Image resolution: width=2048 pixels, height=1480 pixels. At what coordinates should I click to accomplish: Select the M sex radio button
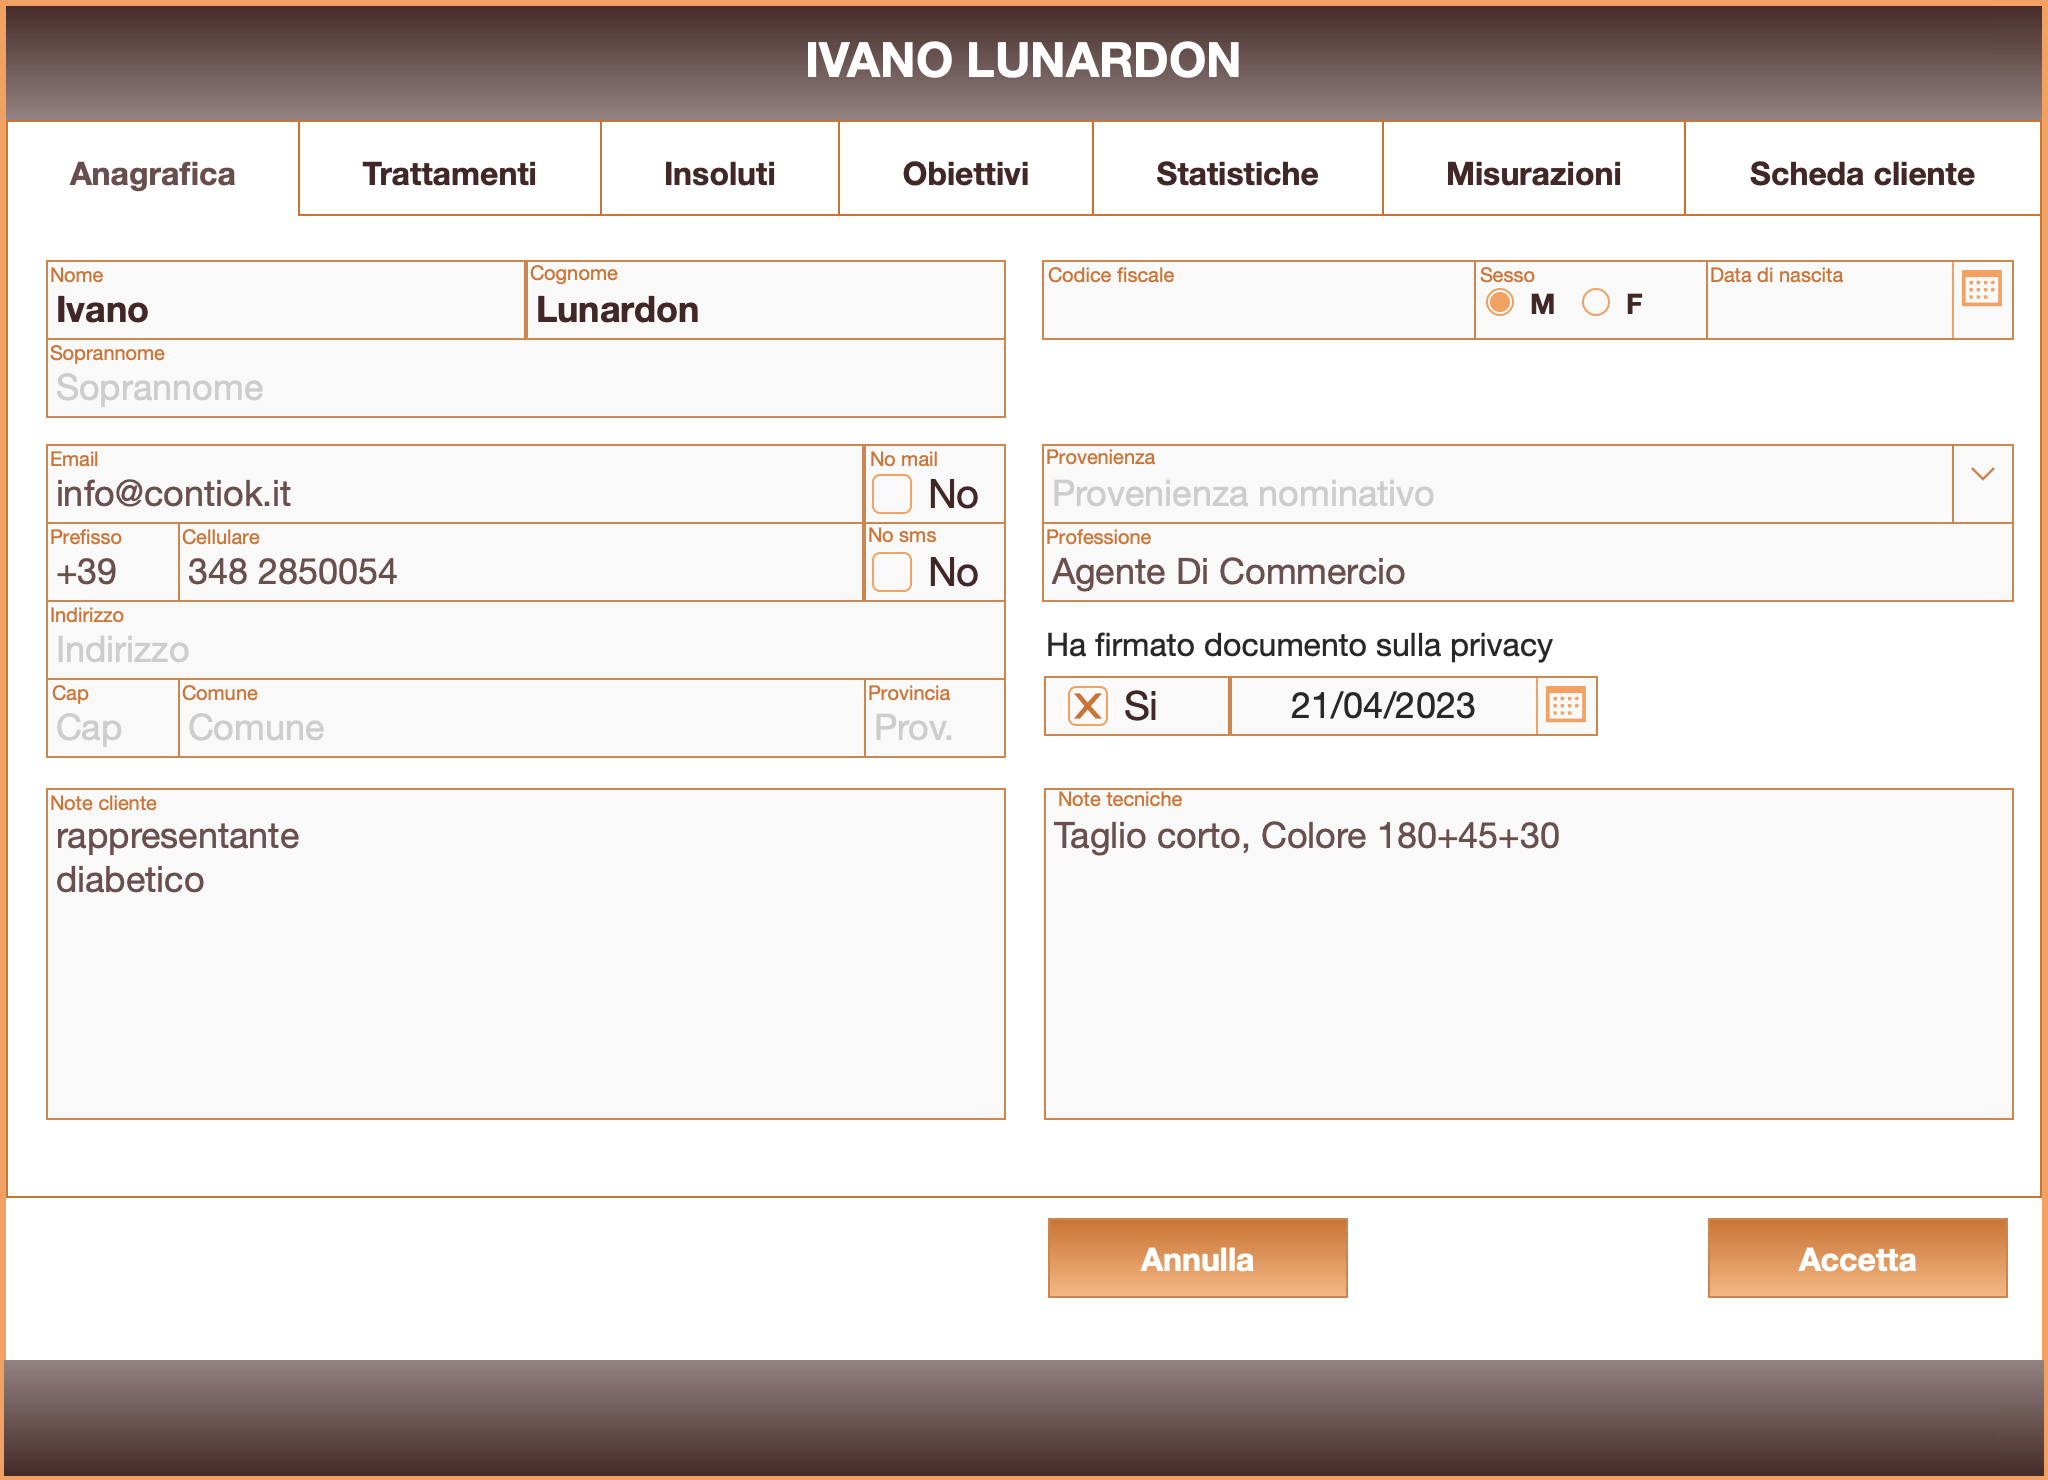point(1500,301)
